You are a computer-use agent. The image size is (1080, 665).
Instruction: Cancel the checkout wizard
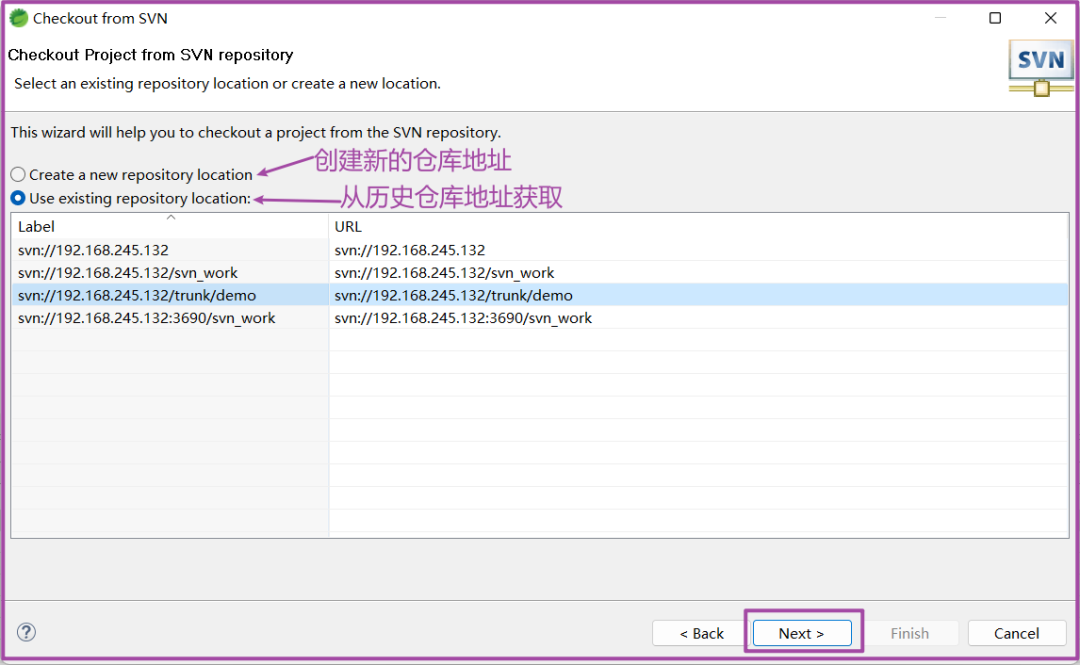coord(1017,633)
